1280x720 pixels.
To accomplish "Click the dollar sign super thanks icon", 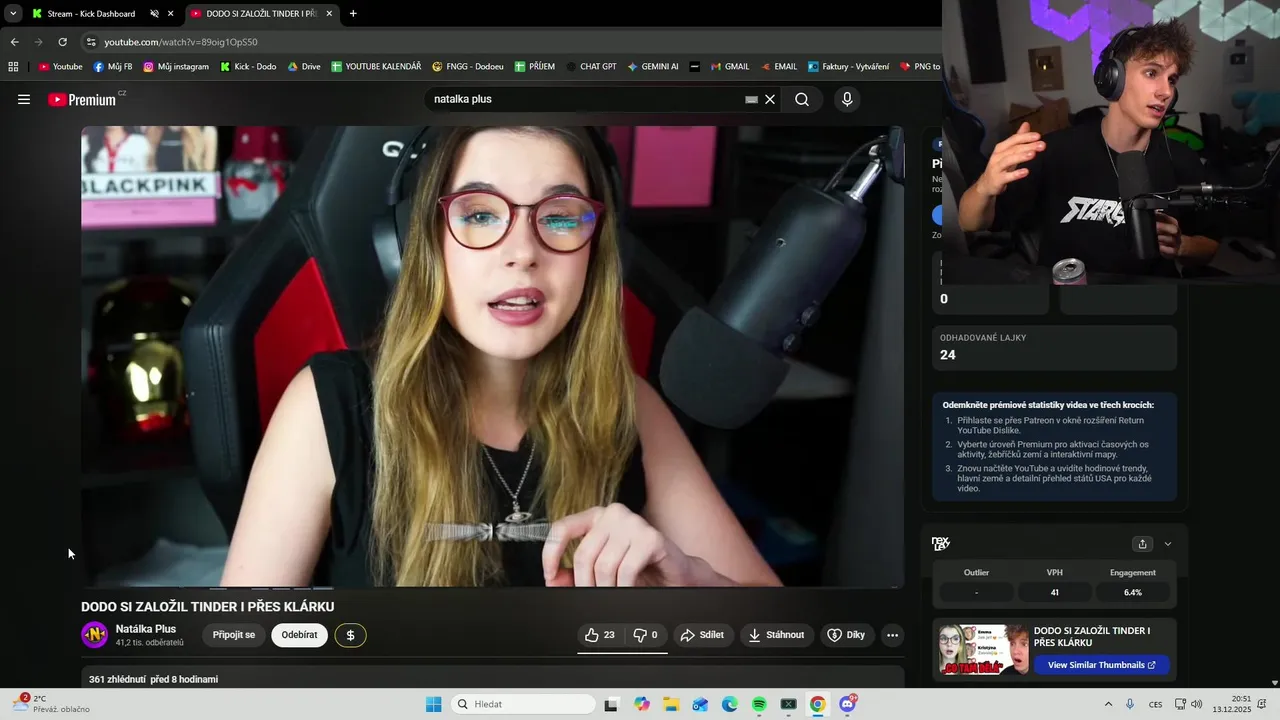I will coord(350,635).
